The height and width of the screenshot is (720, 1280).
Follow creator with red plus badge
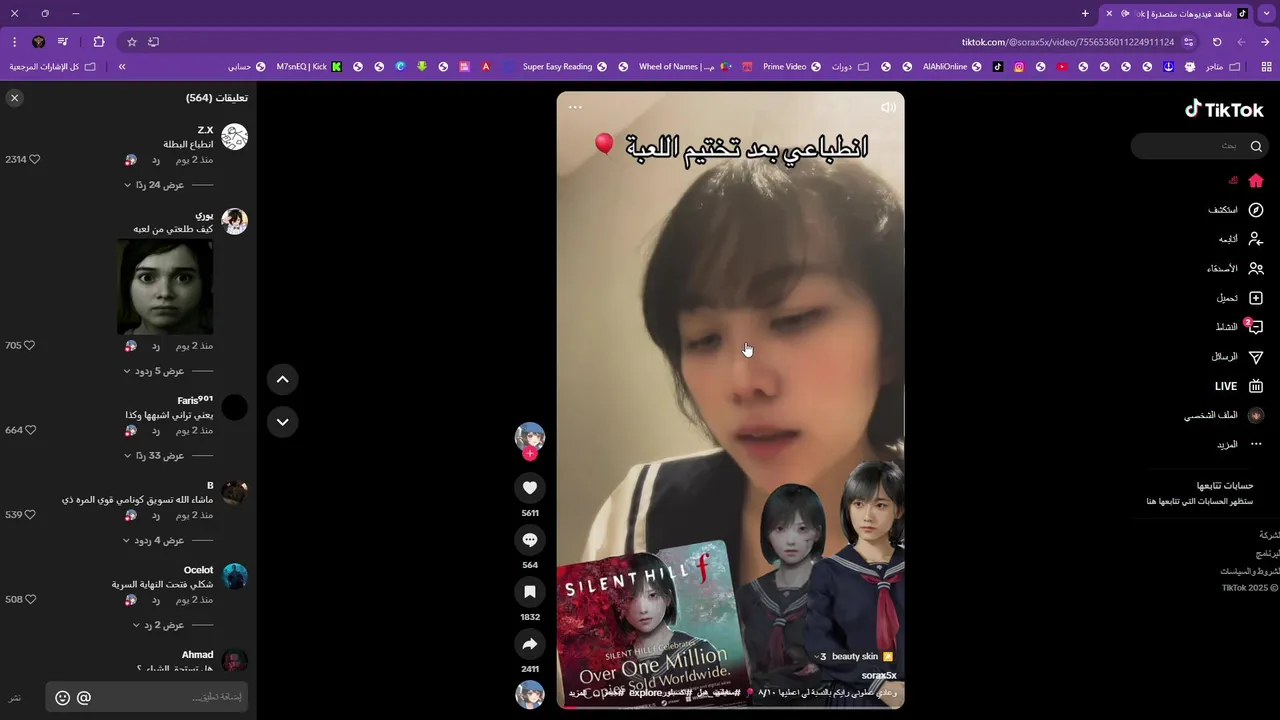[x=530, y=454]
